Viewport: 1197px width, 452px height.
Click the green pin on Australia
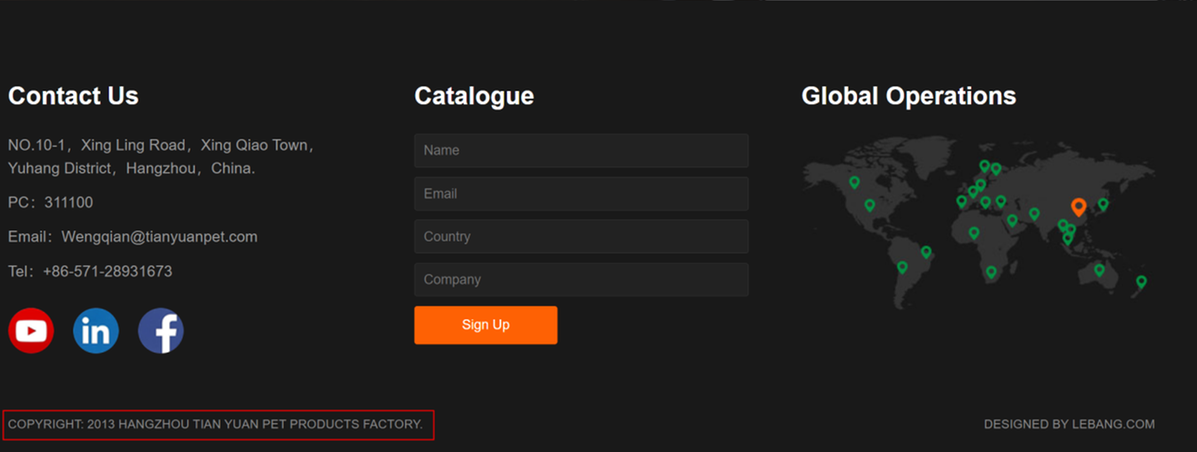[1099, 270]
